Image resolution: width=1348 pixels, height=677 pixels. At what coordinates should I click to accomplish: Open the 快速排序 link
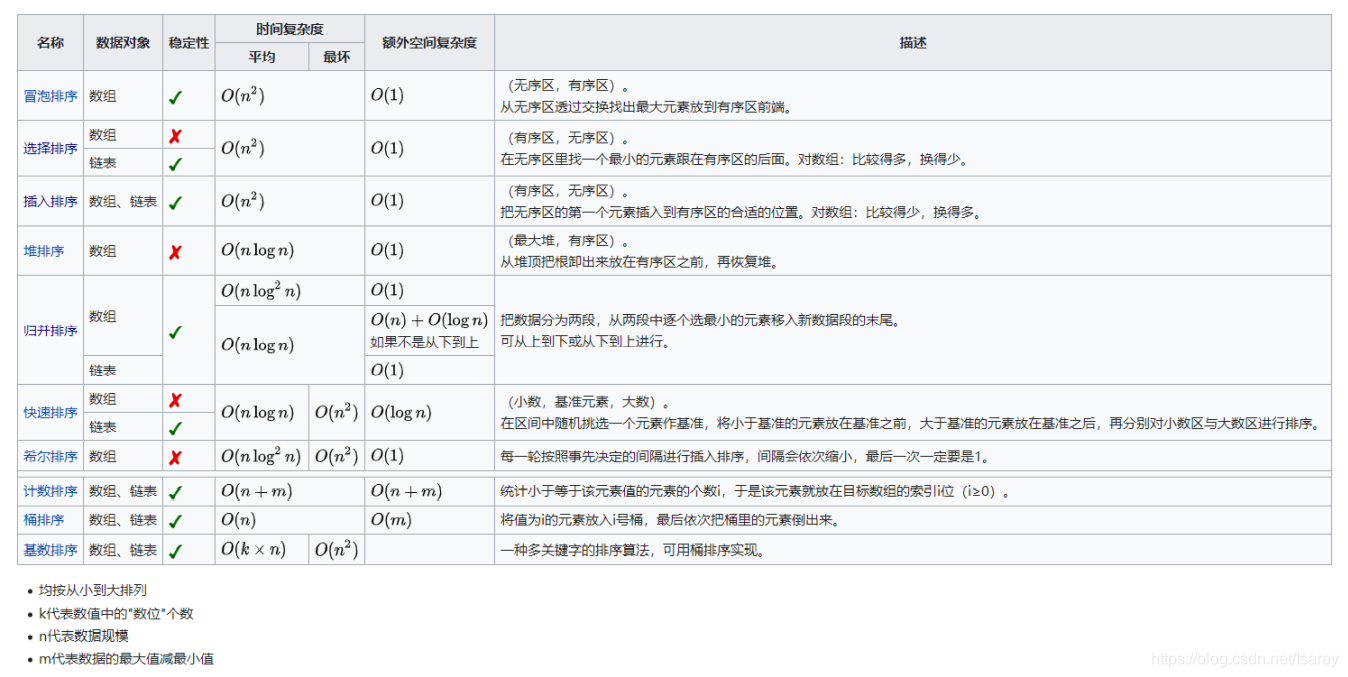click(x=49, y=412)
